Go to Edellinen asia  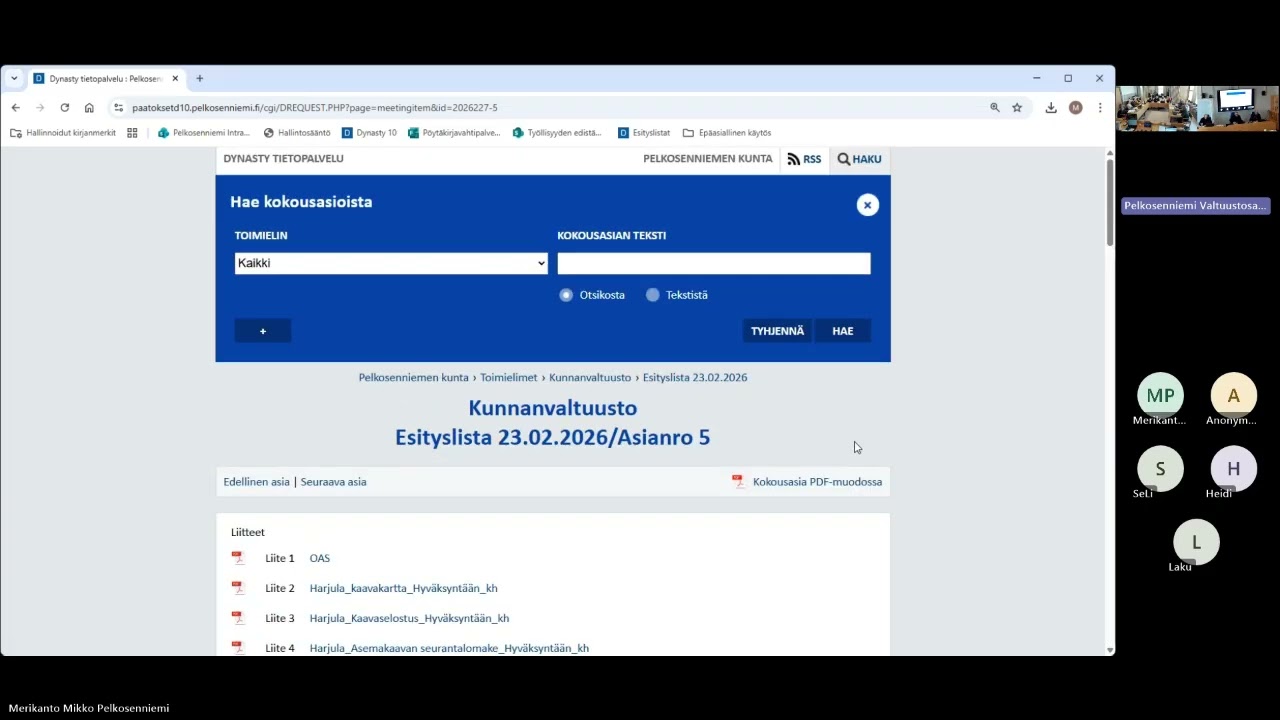tap(256, 482)
